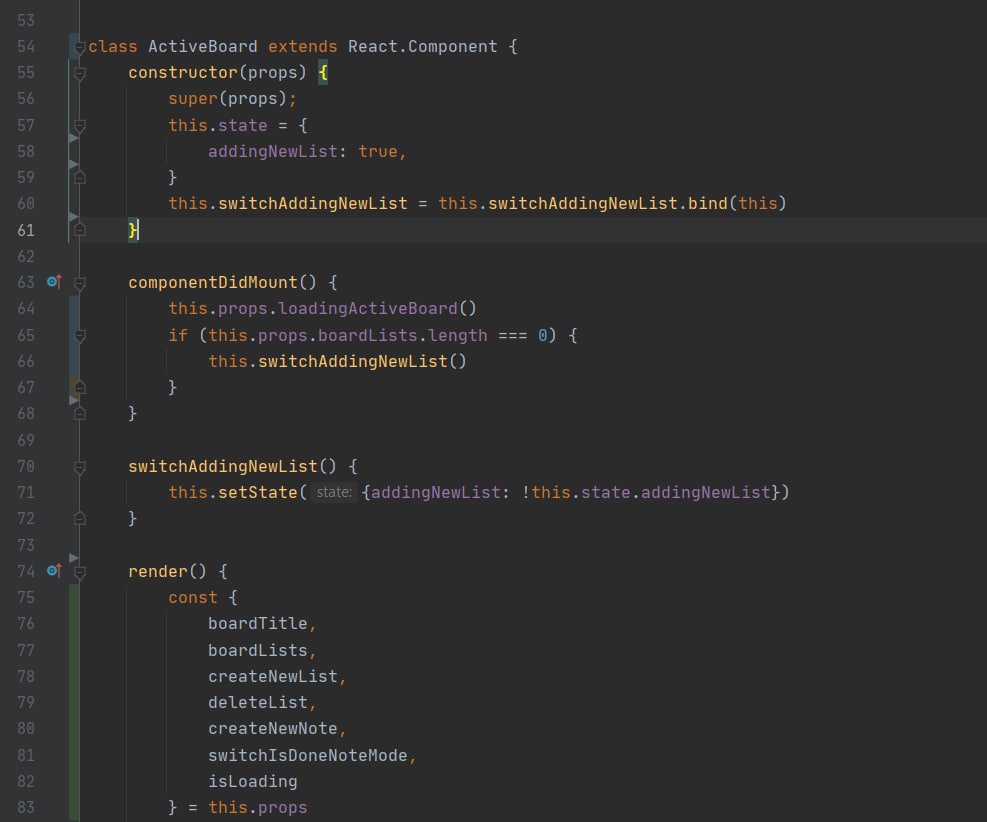Click fold end marker on line 72
987x822 pixels.
[80, 518]
